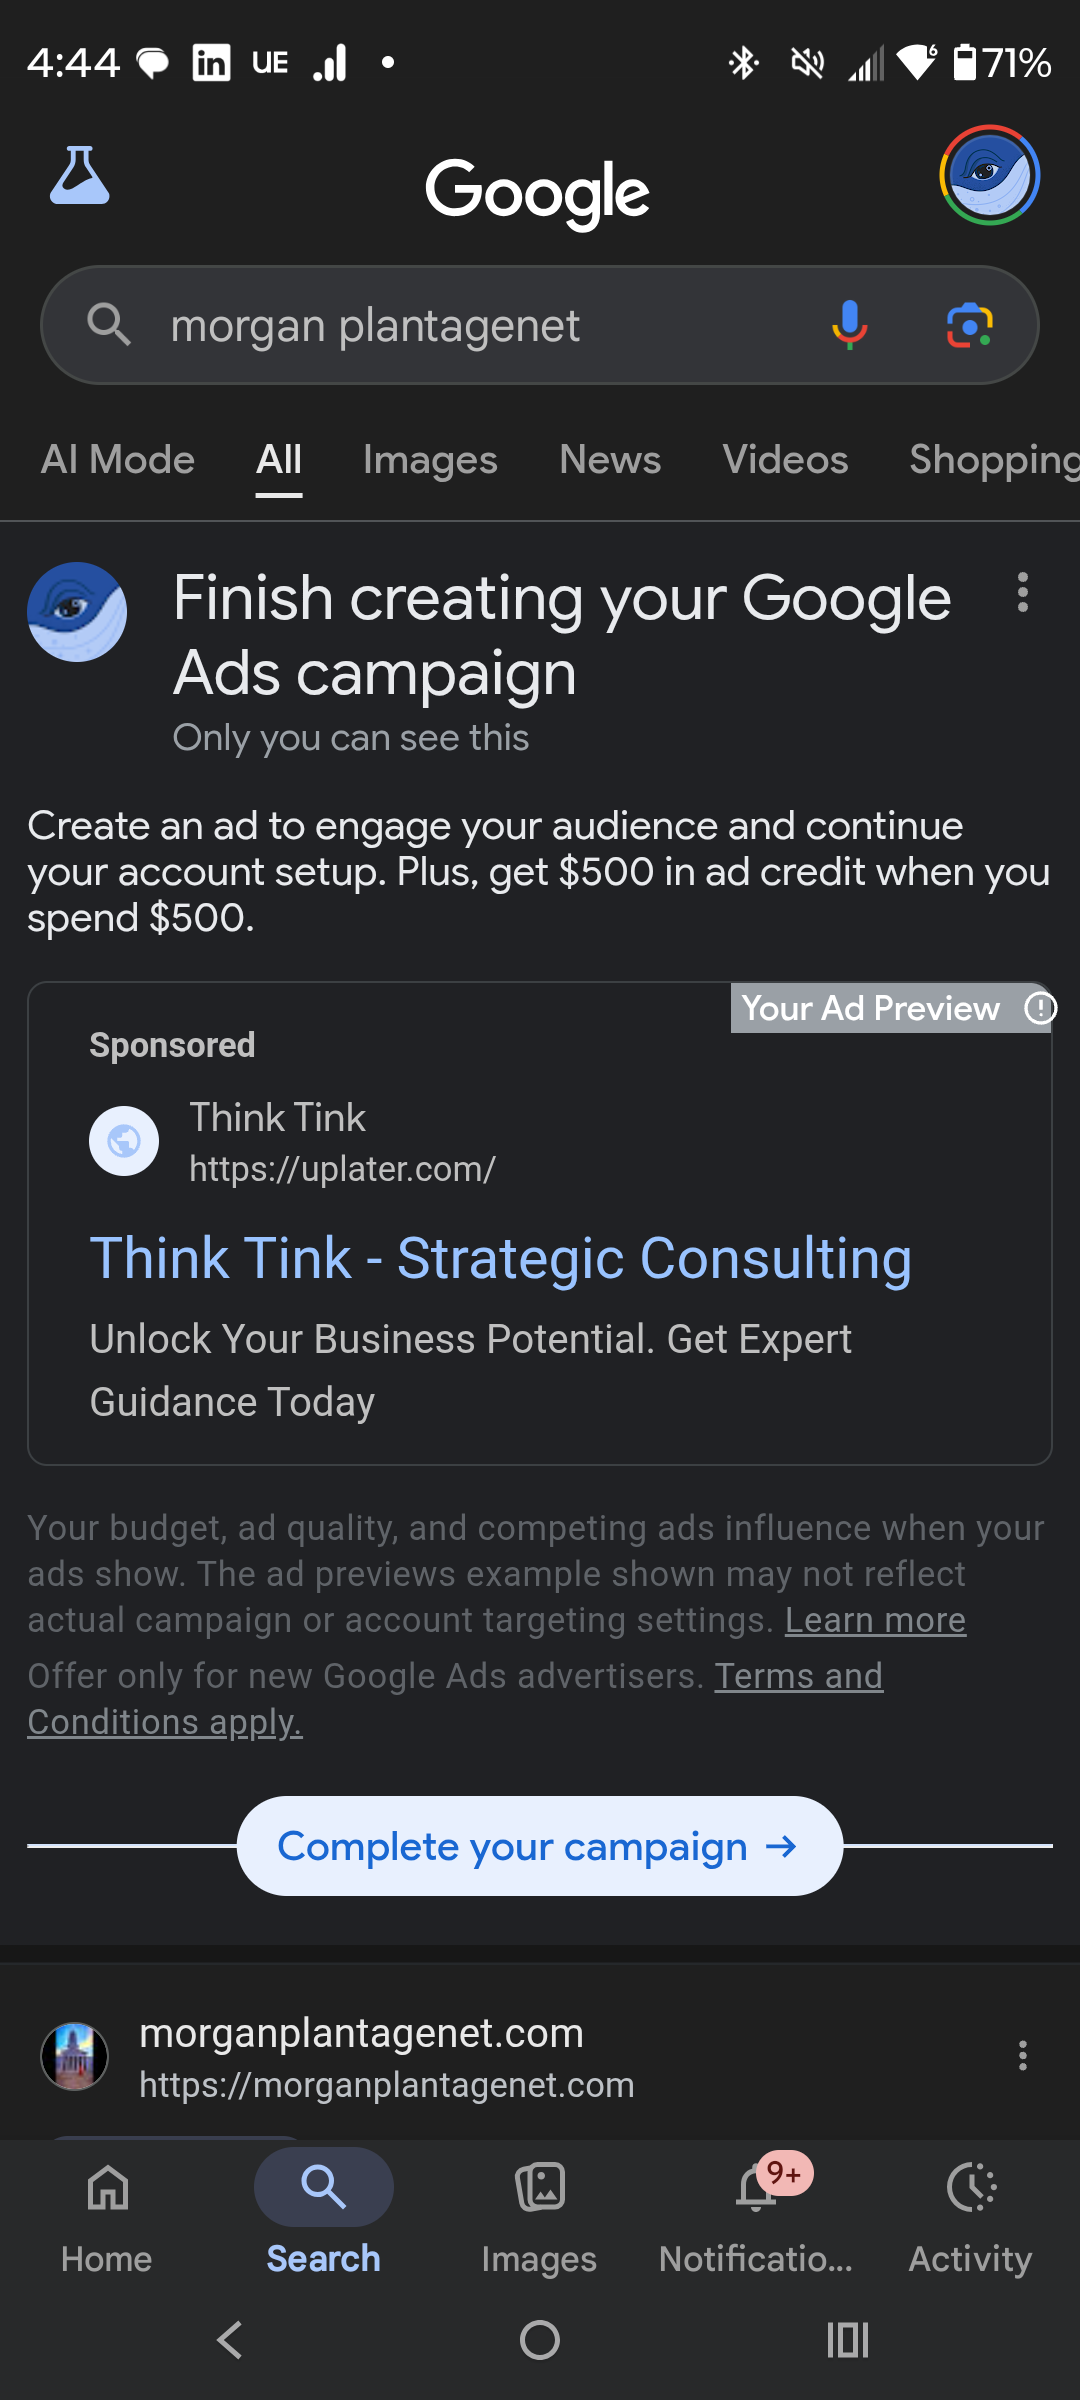Open the Notifications bell icon
The width and height of the screenshot is (1080, 2400).
coord(757,2188)
